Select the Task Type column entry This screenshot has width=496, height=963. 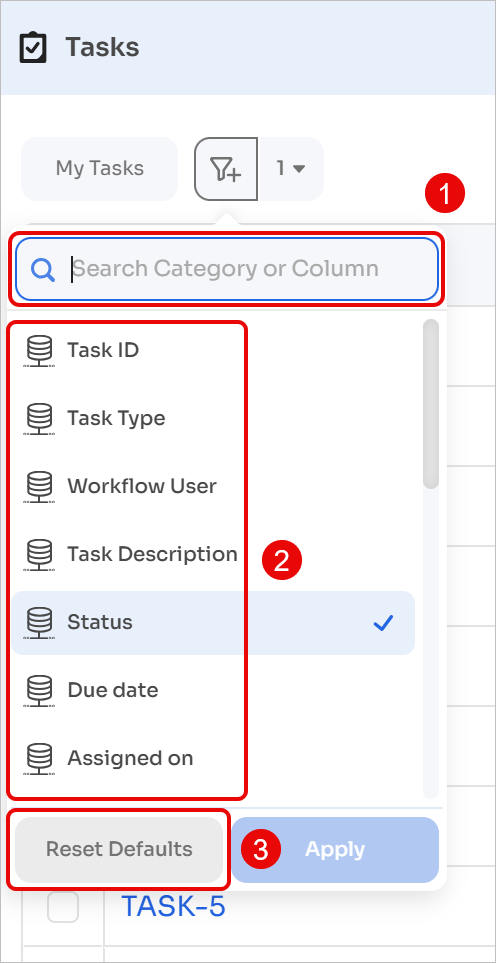213,419
